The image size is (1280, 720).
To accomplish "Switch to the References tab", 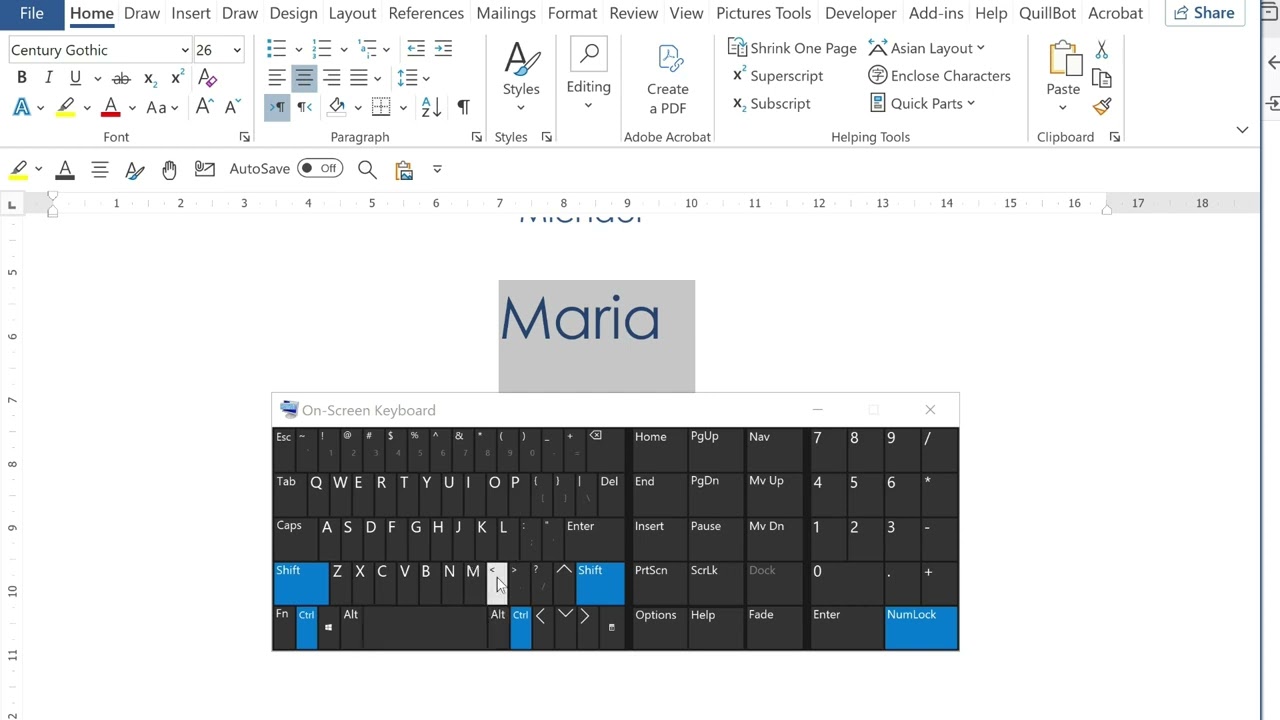I will click(x=426, y=13).
